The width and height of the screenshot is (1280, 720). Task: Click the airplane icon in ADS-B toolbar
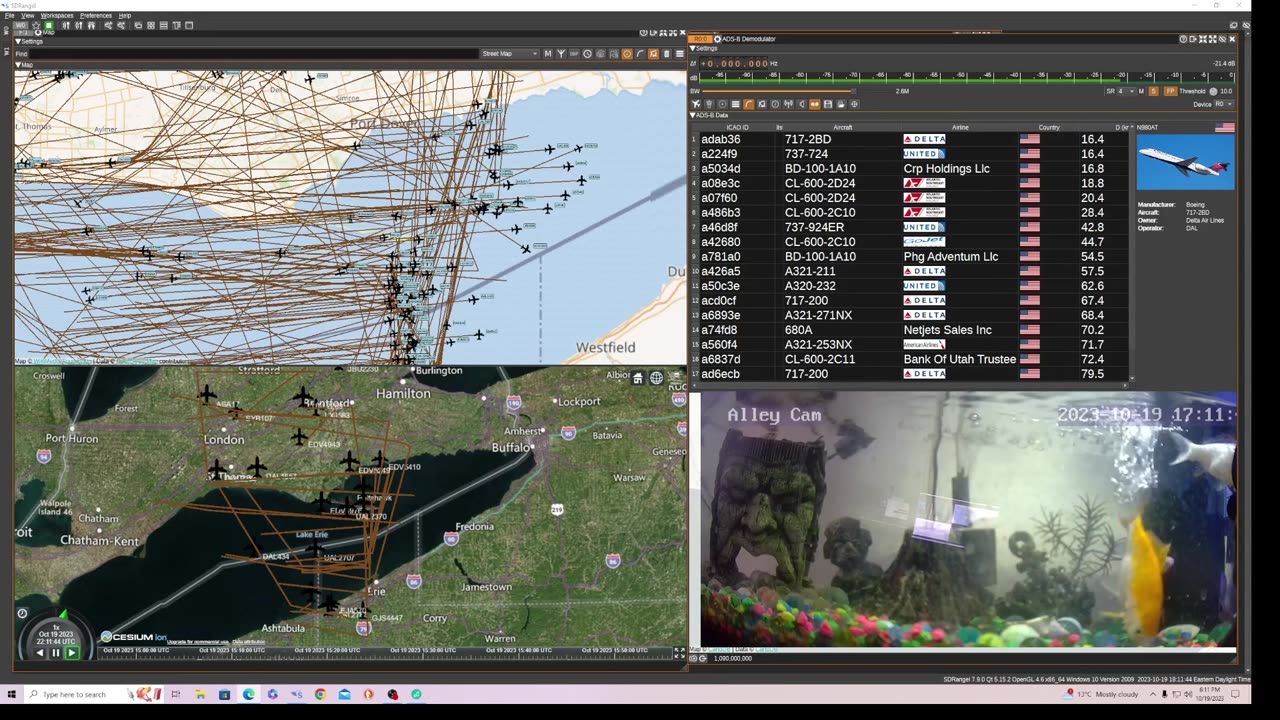click(696, 104)
